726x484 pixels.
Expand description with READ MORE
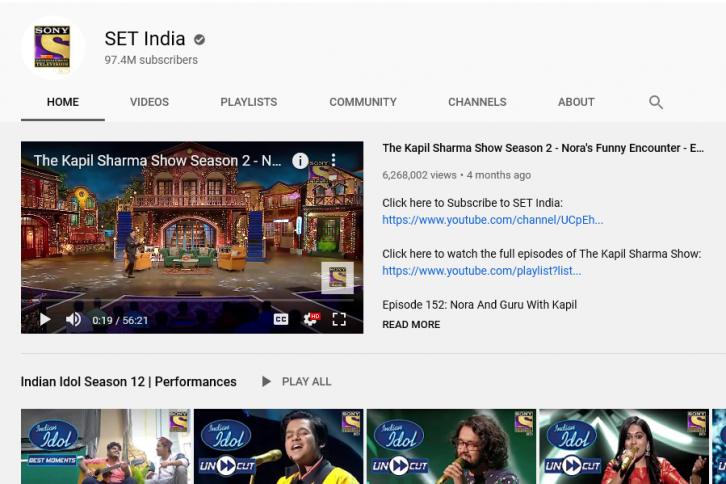[x=411, y=325]
